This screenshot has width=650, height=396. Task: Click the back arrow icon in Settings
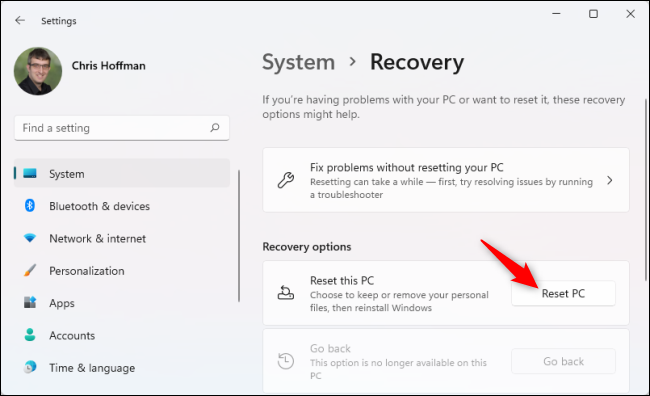[20, 20]
